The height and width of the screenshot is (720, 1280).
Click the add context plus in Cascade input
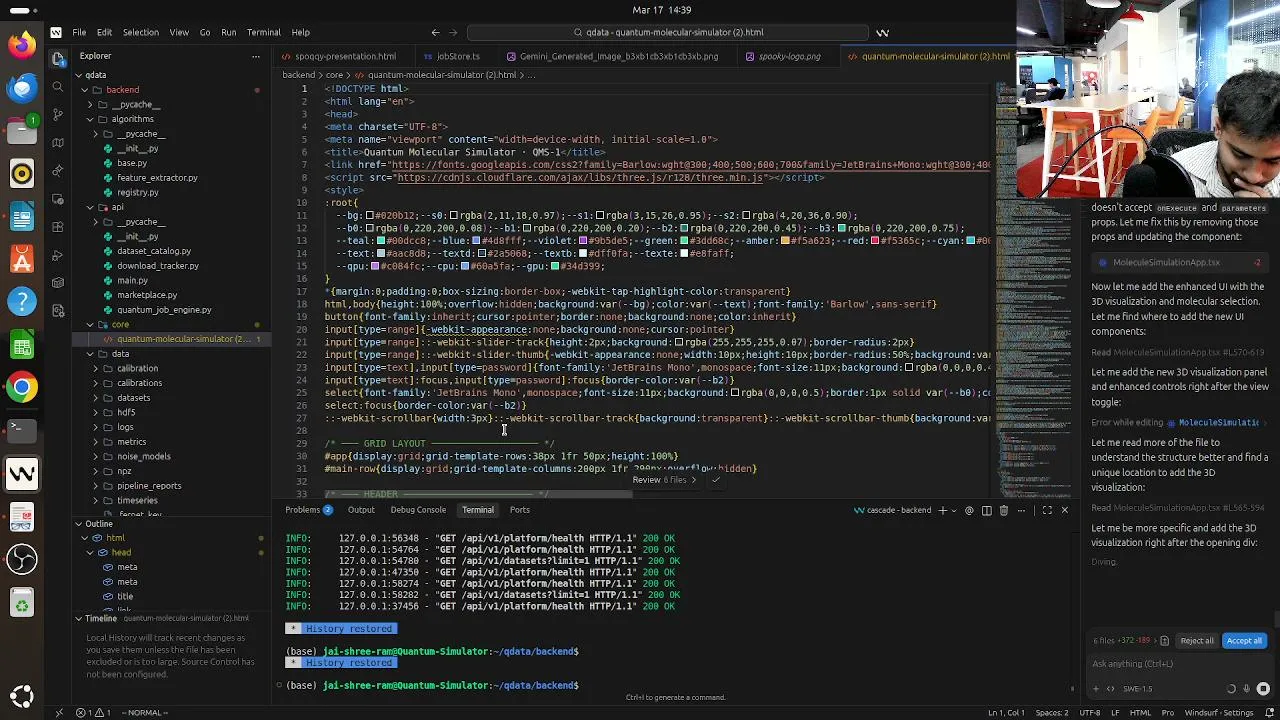click(x=1096, y=688)
